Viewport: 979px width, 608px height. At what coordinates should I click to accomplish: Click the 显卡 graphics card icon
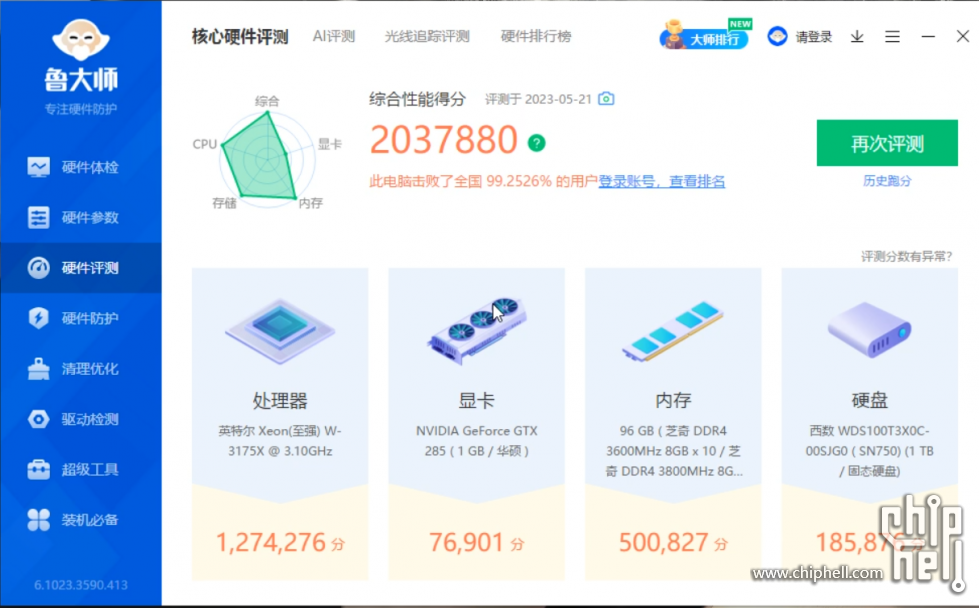coord(476,330)
